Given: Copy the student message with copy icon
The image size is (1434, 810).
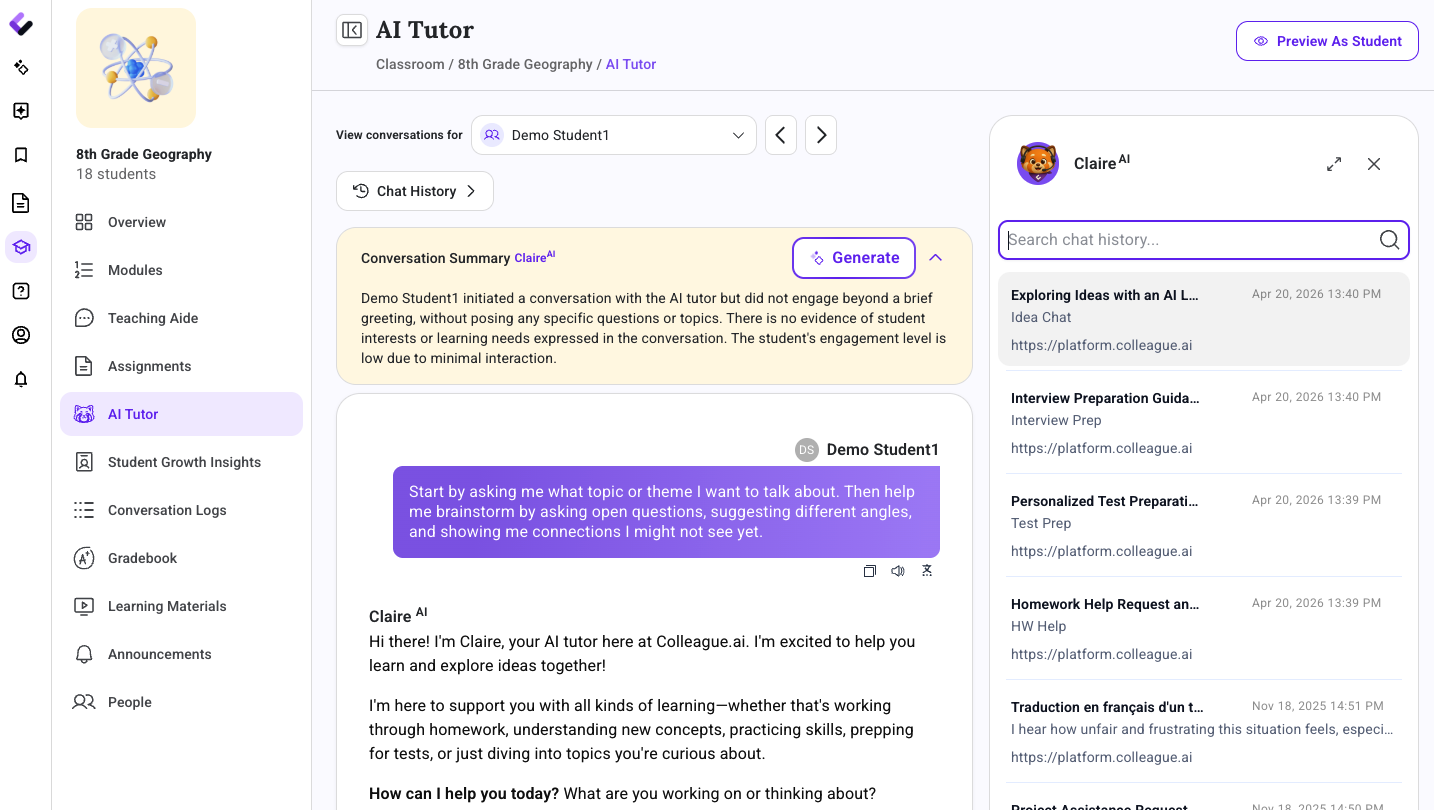Looking at the screenshot, I should pos(870,571).
